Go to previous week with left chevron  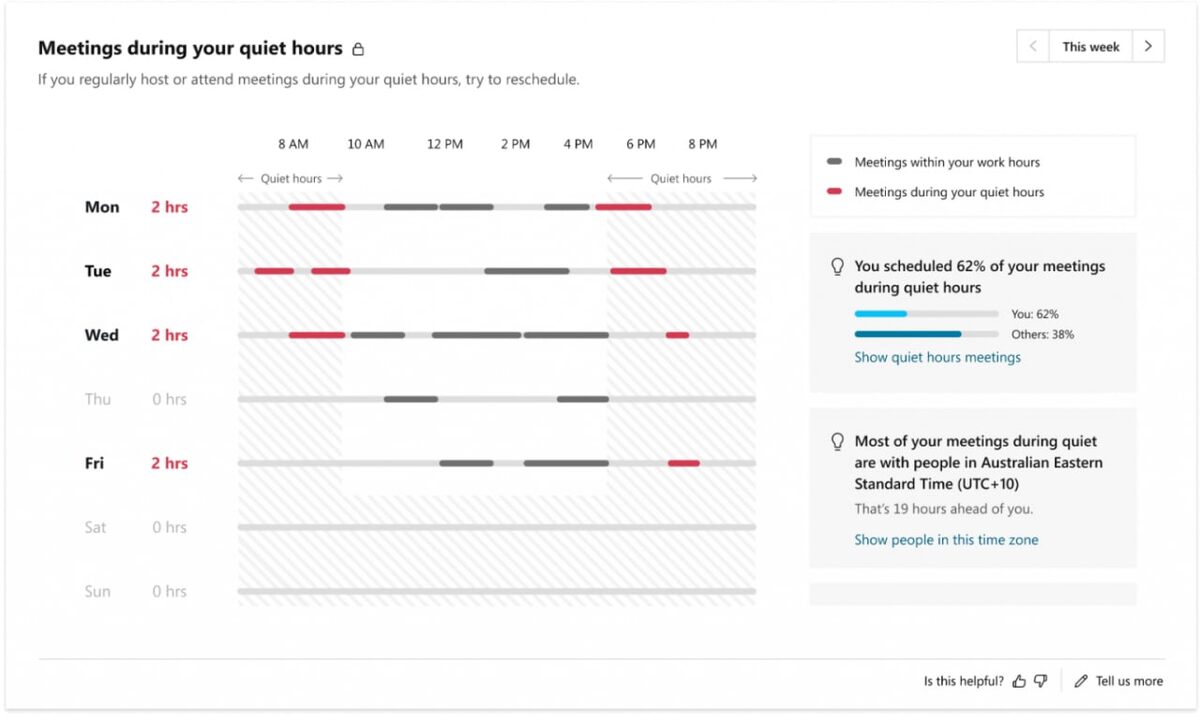pyautogui.click(x=1033, y=46)
